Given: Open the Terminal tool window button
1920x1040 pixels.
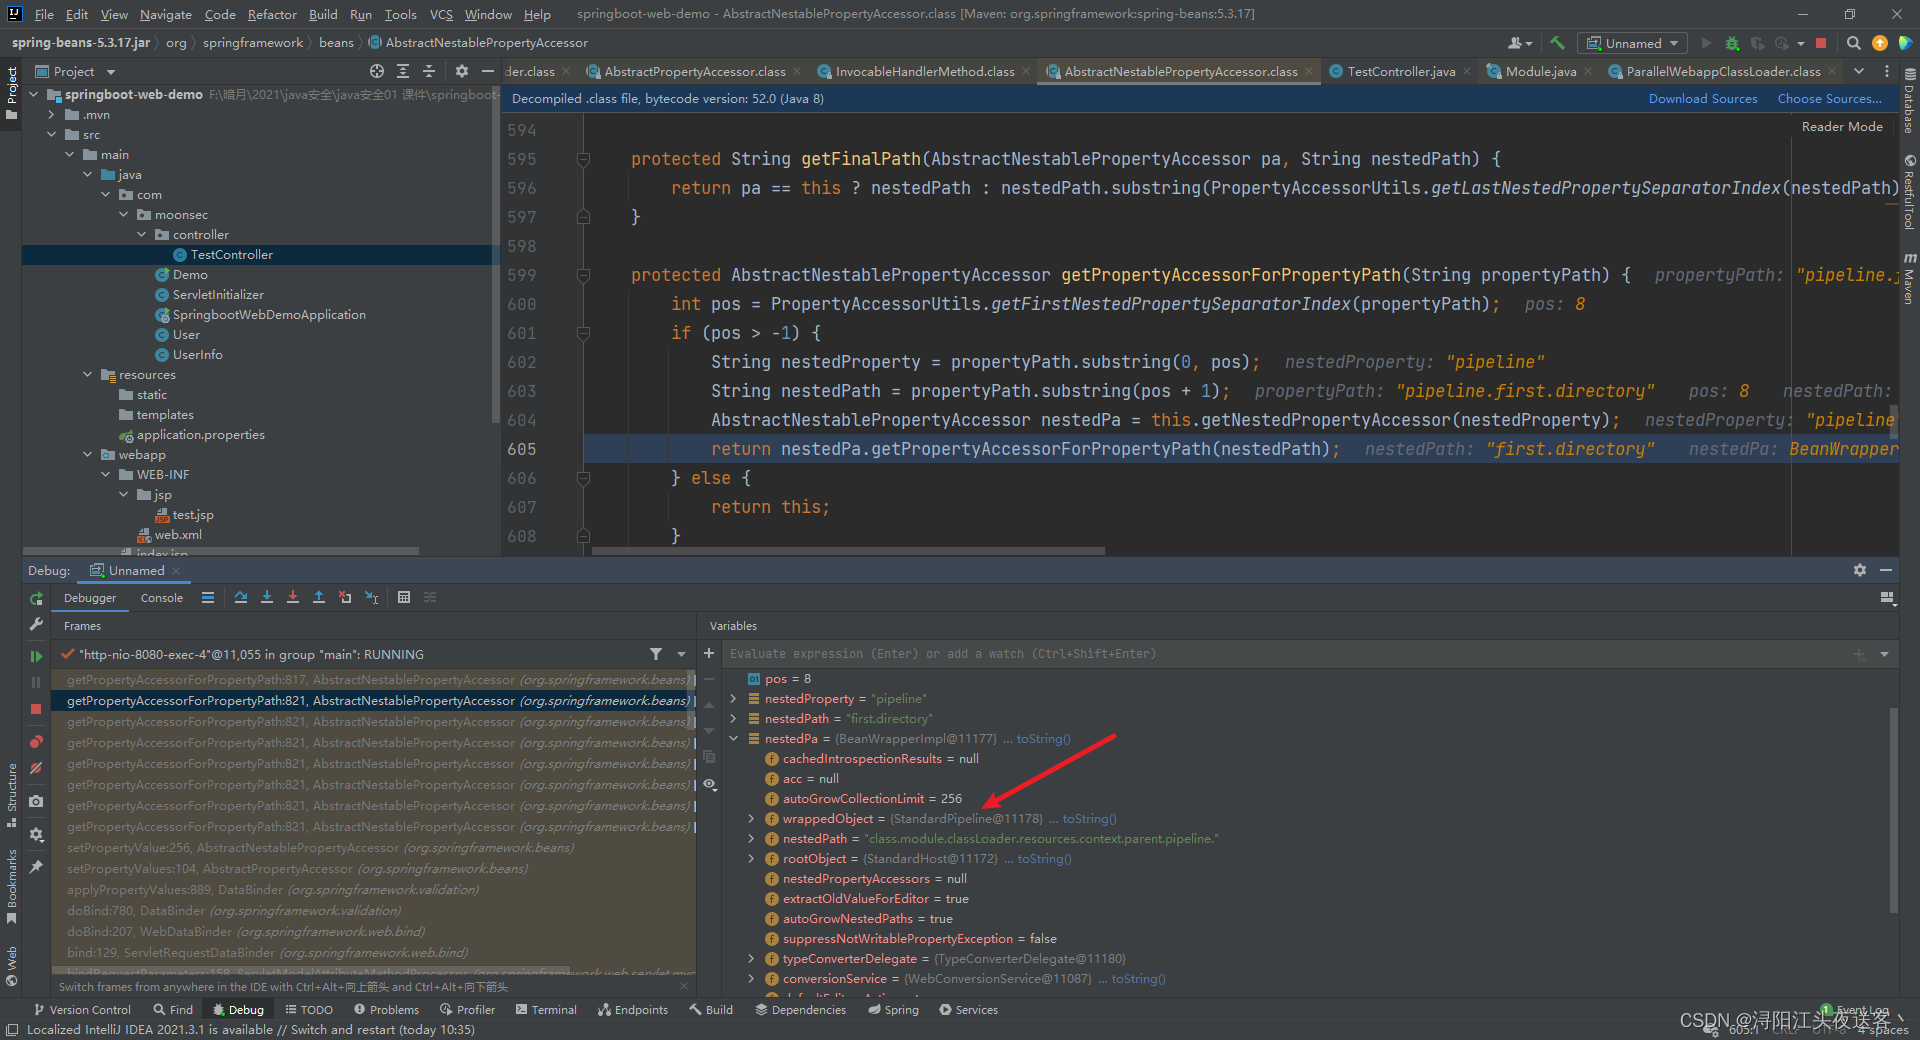Looking at the screenshot, I should (x=546, y=1010).
